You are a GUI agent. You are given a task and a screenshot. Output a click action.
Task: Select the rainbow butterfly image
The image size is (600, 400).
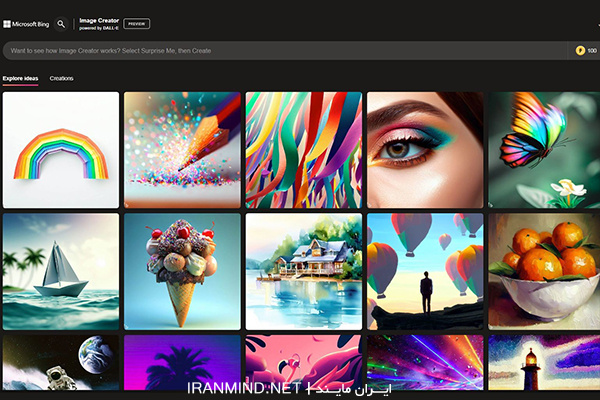coord(544,150)
